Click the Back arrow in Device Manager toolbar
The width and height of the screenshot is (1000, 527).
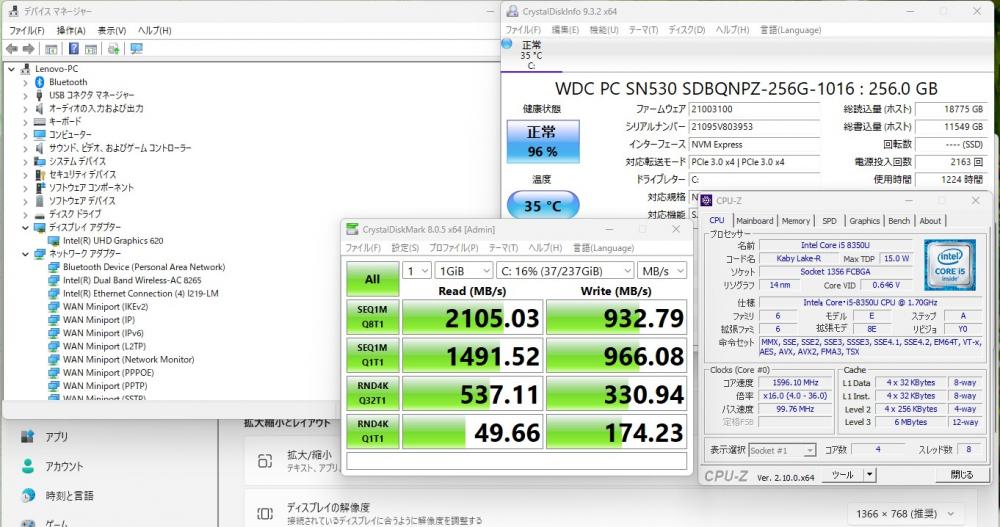pos(11,48)
